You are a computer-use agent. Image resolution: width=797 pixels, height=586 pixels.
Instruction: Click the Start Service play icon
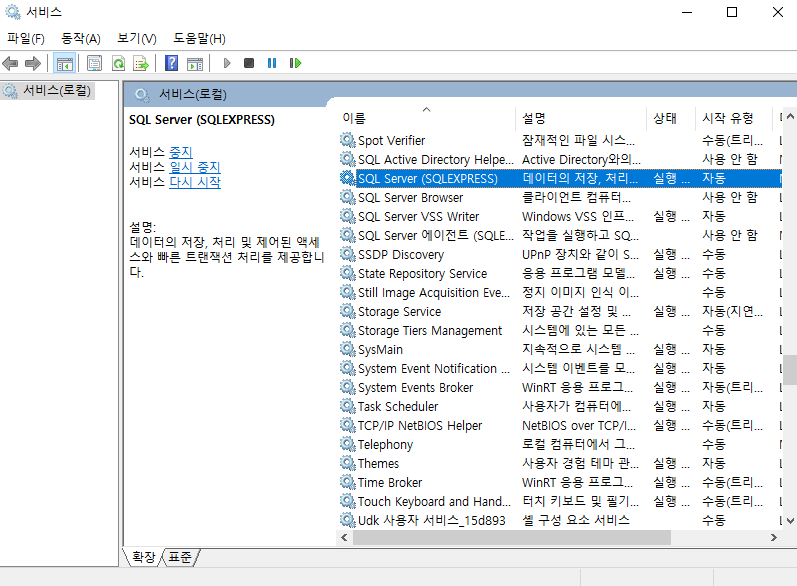227,63
